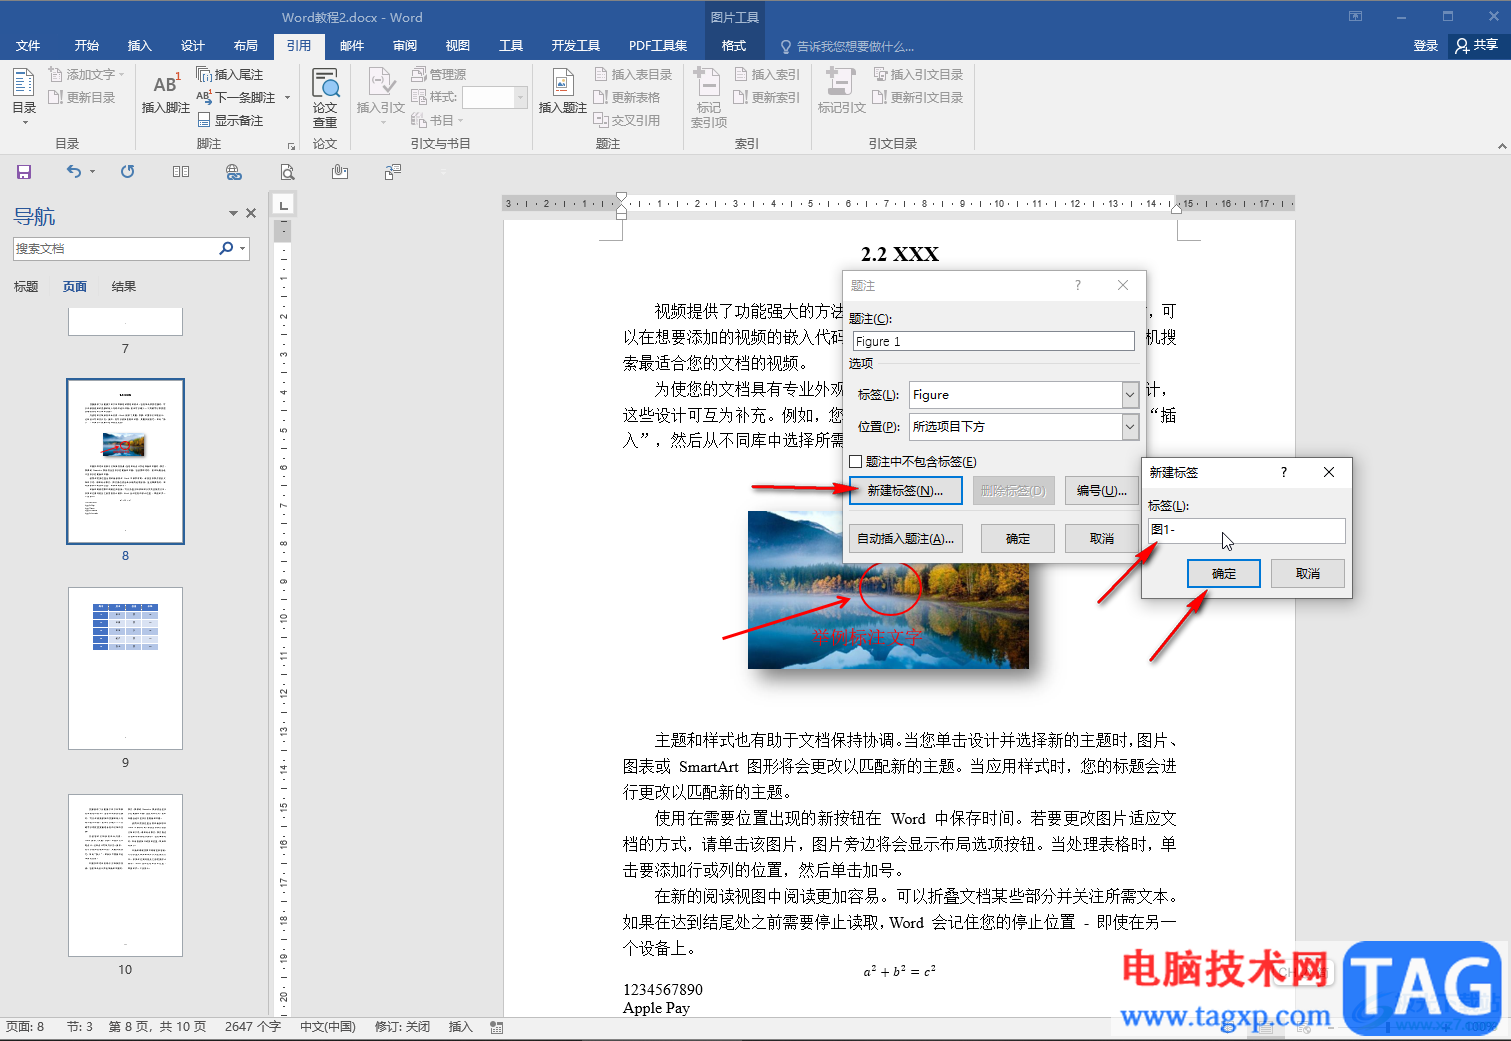Switch to 标题 tab in navigation pane

click(x=26, y=287)
